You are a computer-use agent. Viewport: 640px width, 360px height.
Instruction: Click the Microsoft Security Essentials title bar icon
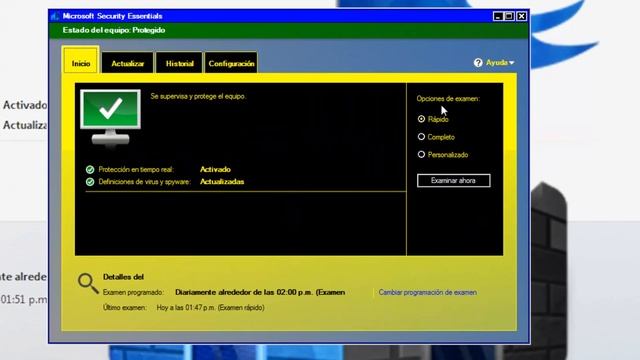tap(55, 16)
